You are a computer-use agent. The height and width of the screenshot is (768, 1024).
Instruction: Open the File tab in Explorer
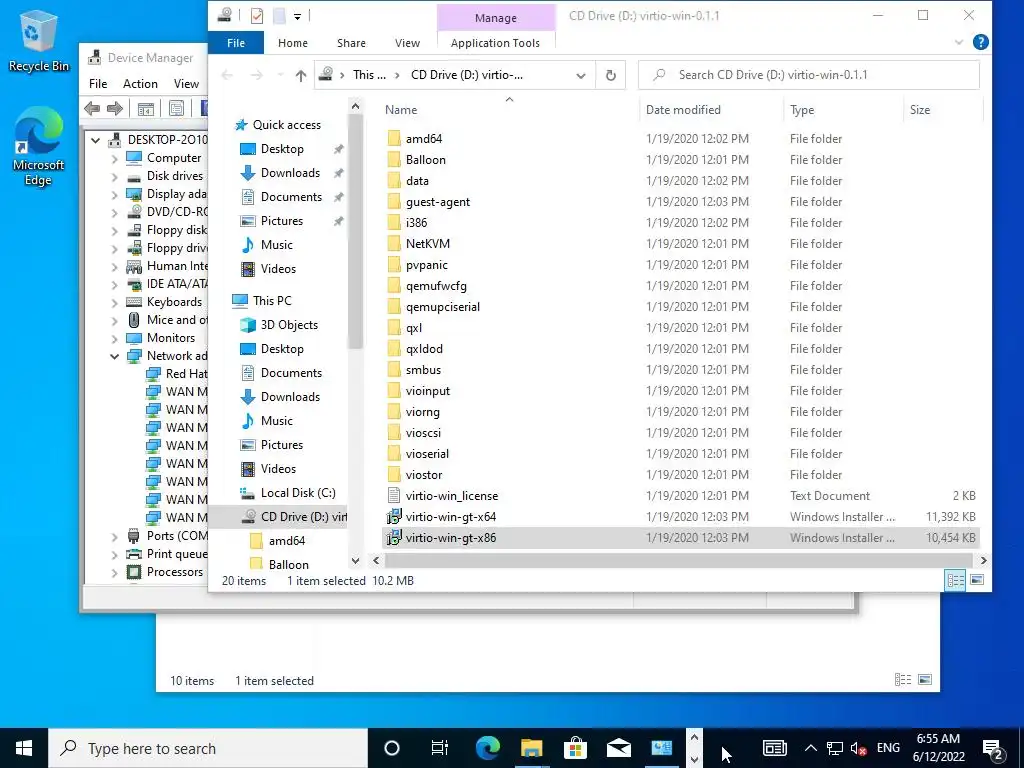236,43
